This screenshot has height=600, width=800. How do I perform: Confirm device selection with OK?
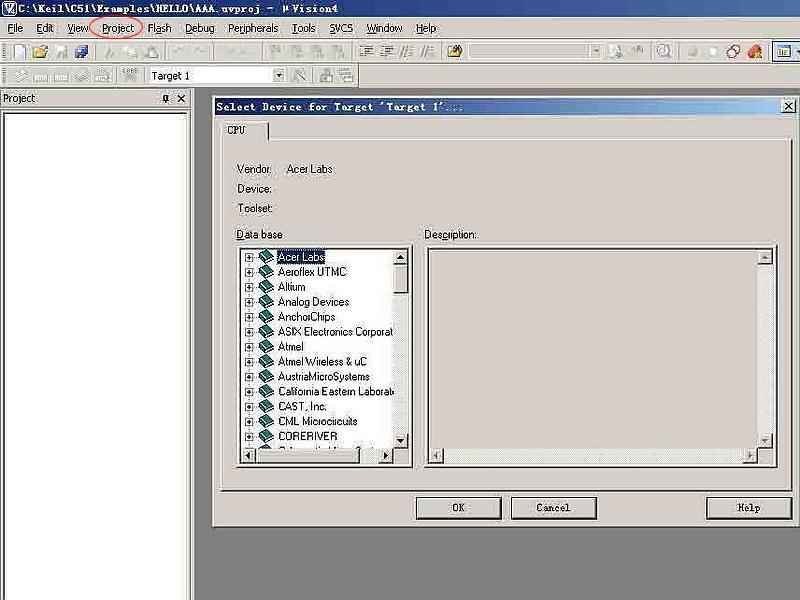[x=458, y=508]
